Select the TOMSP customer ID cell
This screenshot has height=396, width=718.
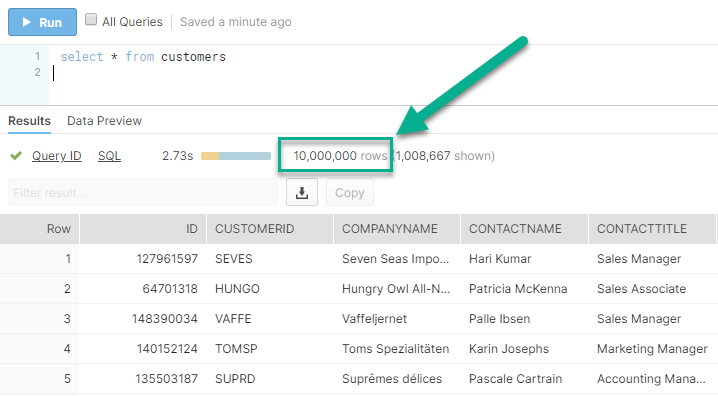point(270,349)
